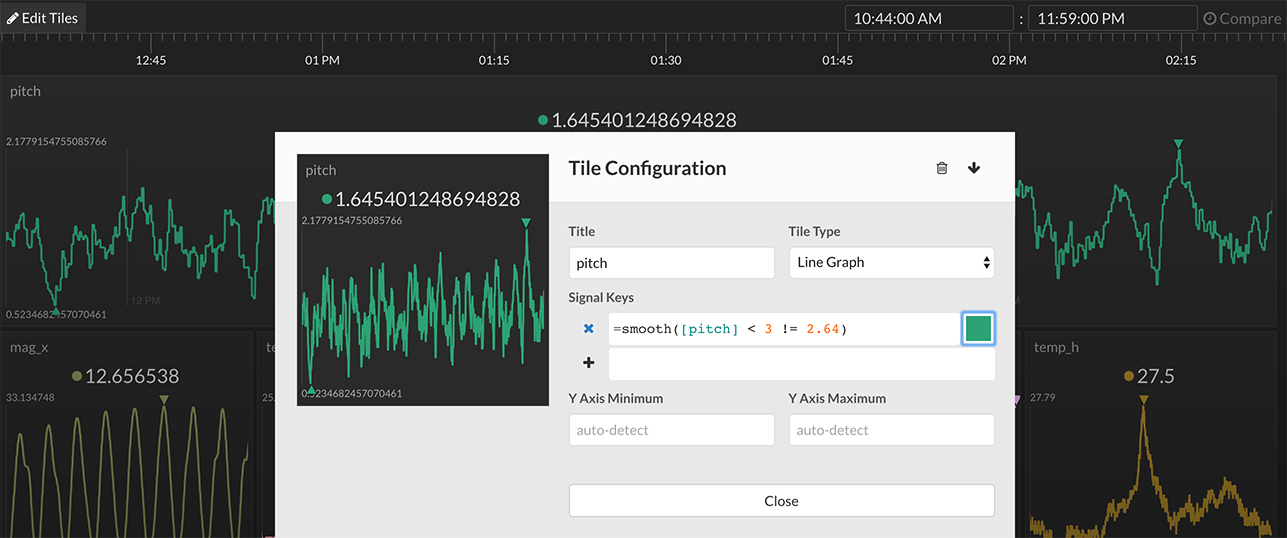Click the green dot beside preview value
1287x538 pixels.
[327, 199]
